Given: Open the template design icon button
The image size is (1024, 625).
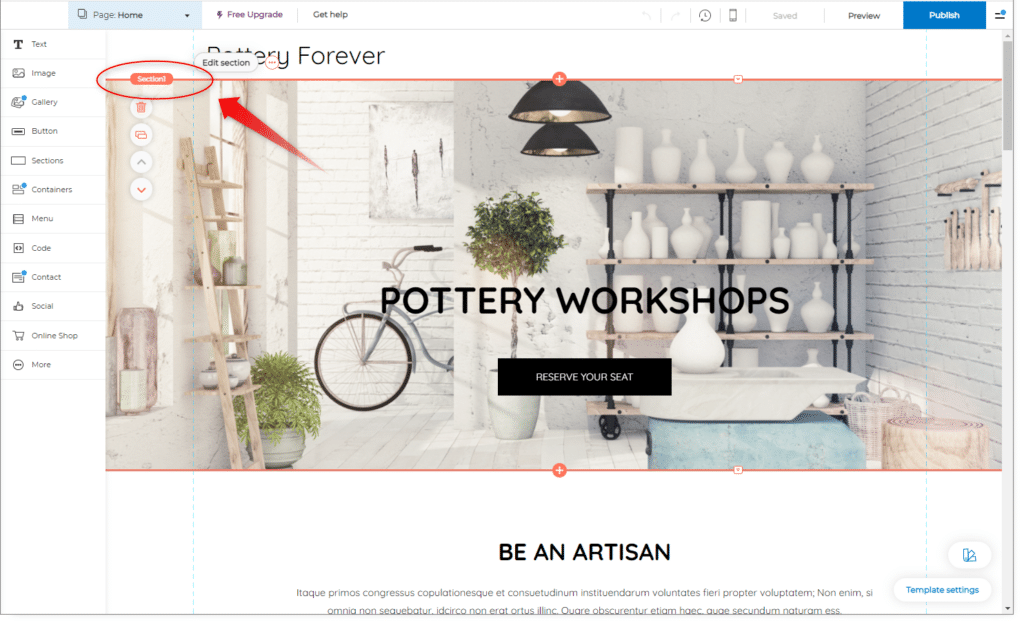Looking at the screenshot, I should click(x=969, y=555).
